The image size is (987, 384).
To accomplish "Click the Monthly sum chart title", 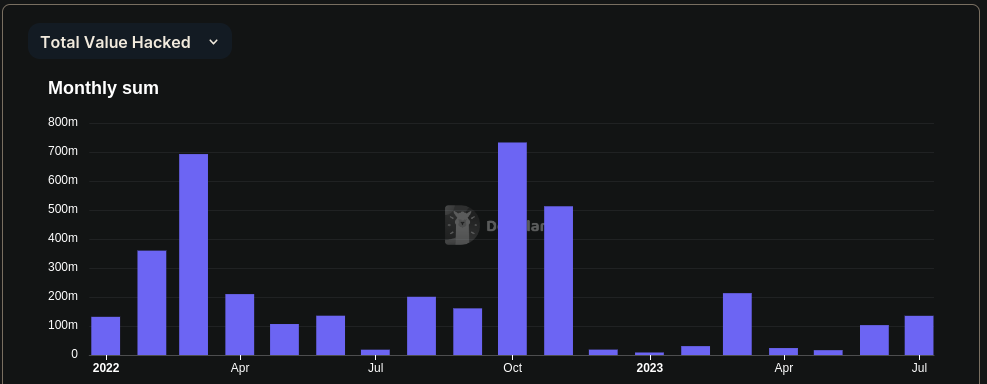I will coord(103,88).
